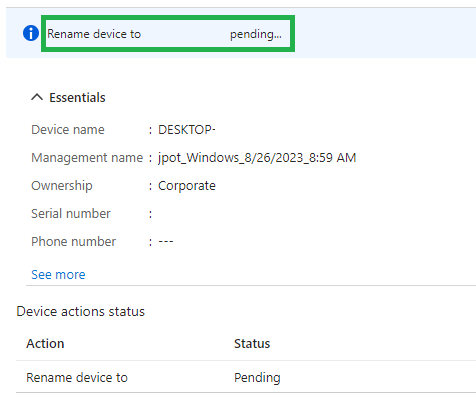Viewport: 476px width, 405px height.
Task: Open the See more link
Action: coord(58,275)
